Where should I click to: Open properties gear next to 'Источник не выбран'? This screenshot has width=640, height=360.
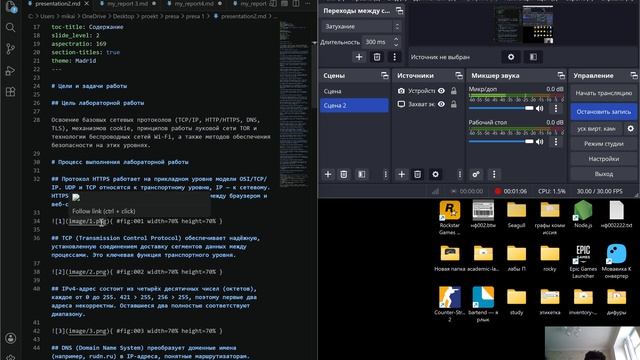coord(511,57)
